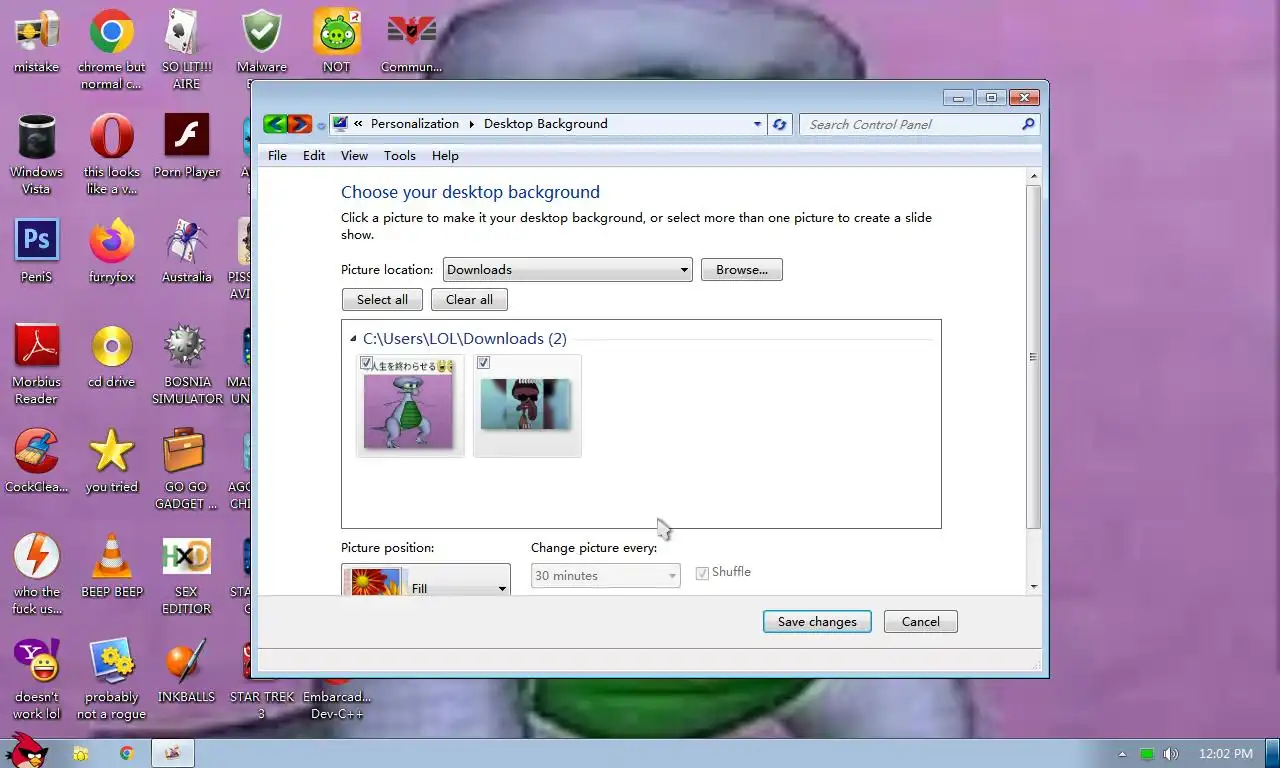Click the Angry Birds Start button
This screenshot has width=1280, height=768.
tap(27, 751)
